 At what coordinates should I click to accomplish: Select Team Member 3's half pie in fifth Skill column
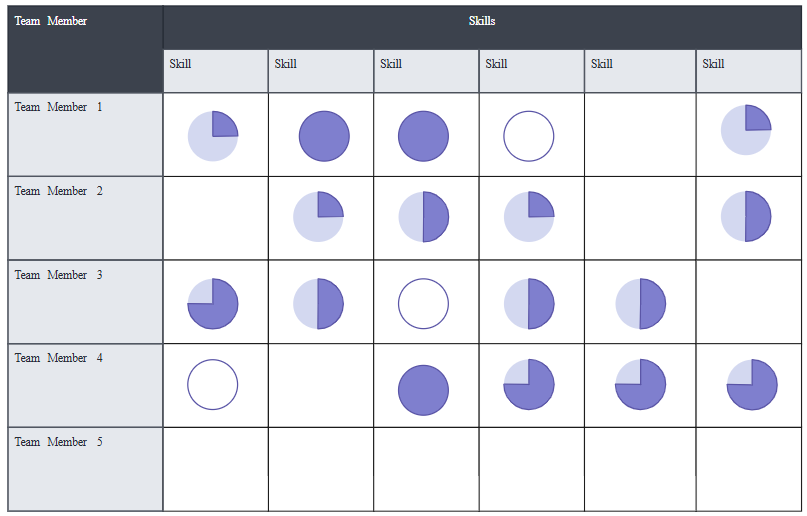point(640,304)
